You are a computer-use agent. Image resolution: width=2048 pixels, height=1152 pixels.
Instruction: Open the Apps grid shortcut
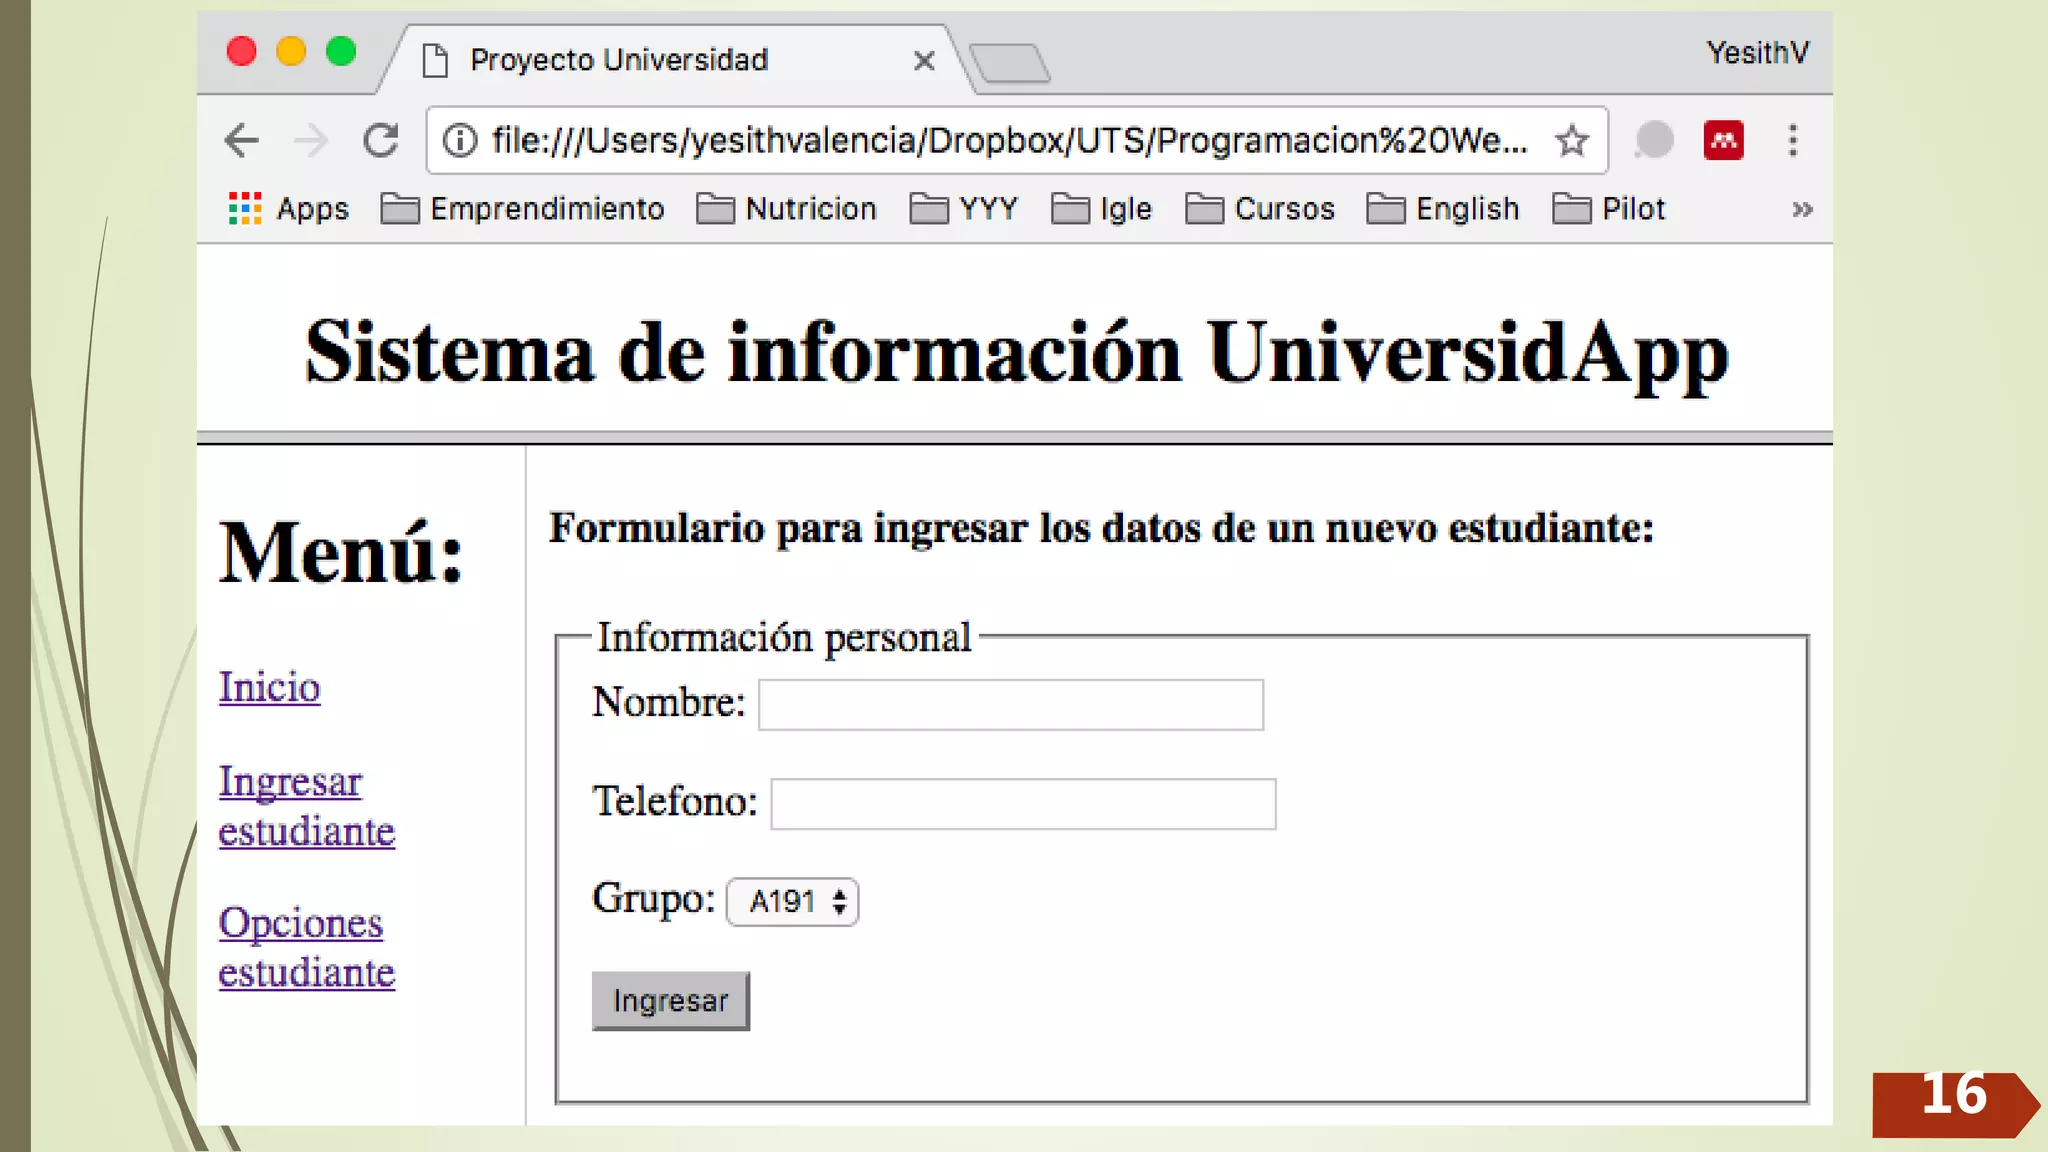(x=288, y=209)
